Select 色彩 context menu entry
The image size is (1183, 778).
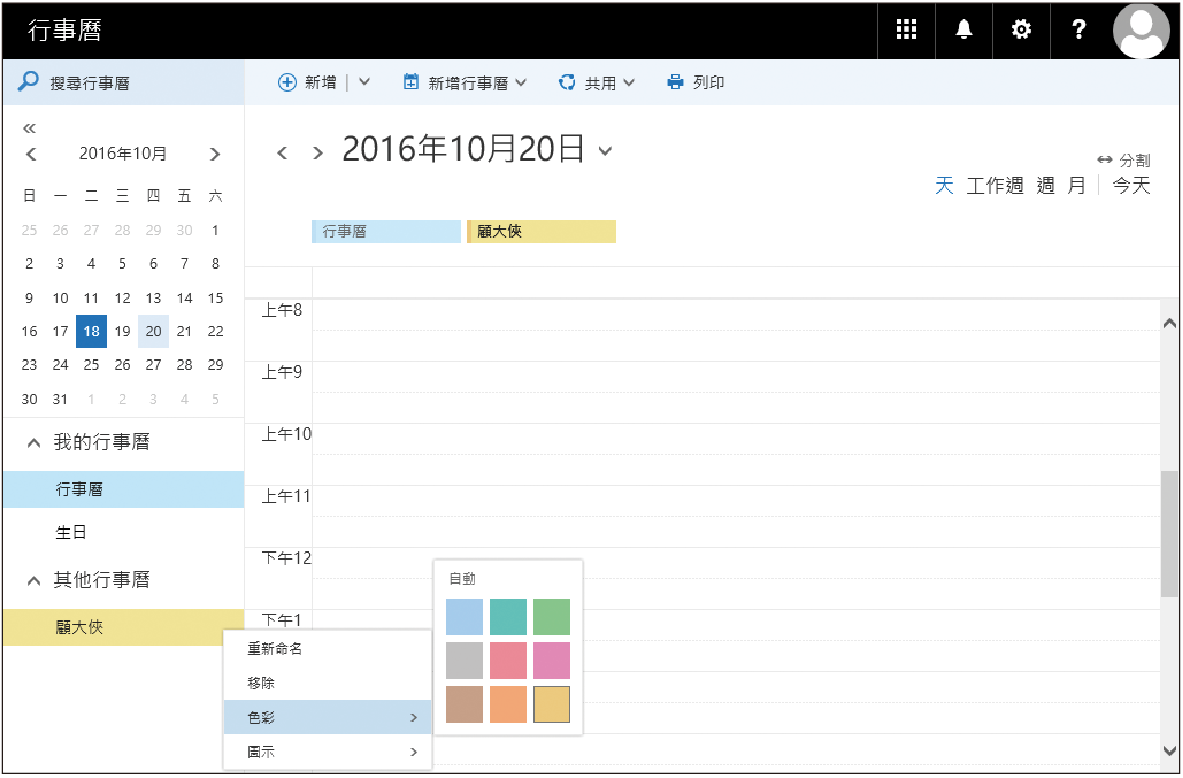tap(327, 717)
